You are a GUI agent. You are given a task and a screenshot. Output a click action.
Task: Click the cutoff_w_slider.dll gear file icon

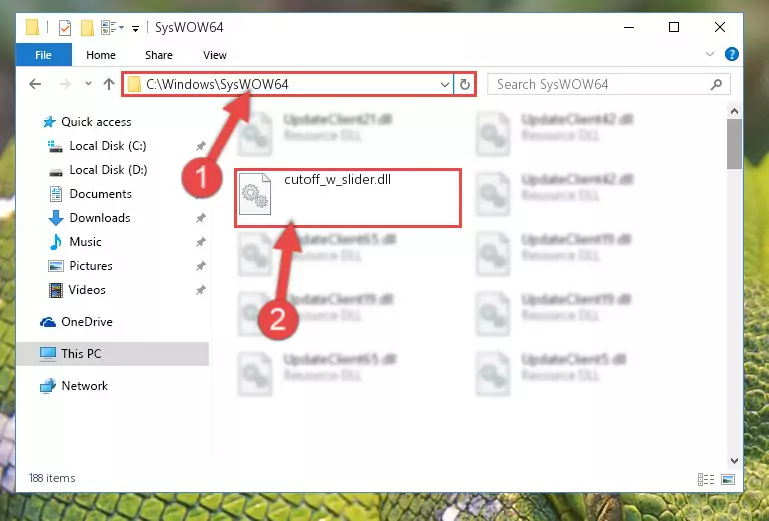pyautogui.click(x=255, y=194)
